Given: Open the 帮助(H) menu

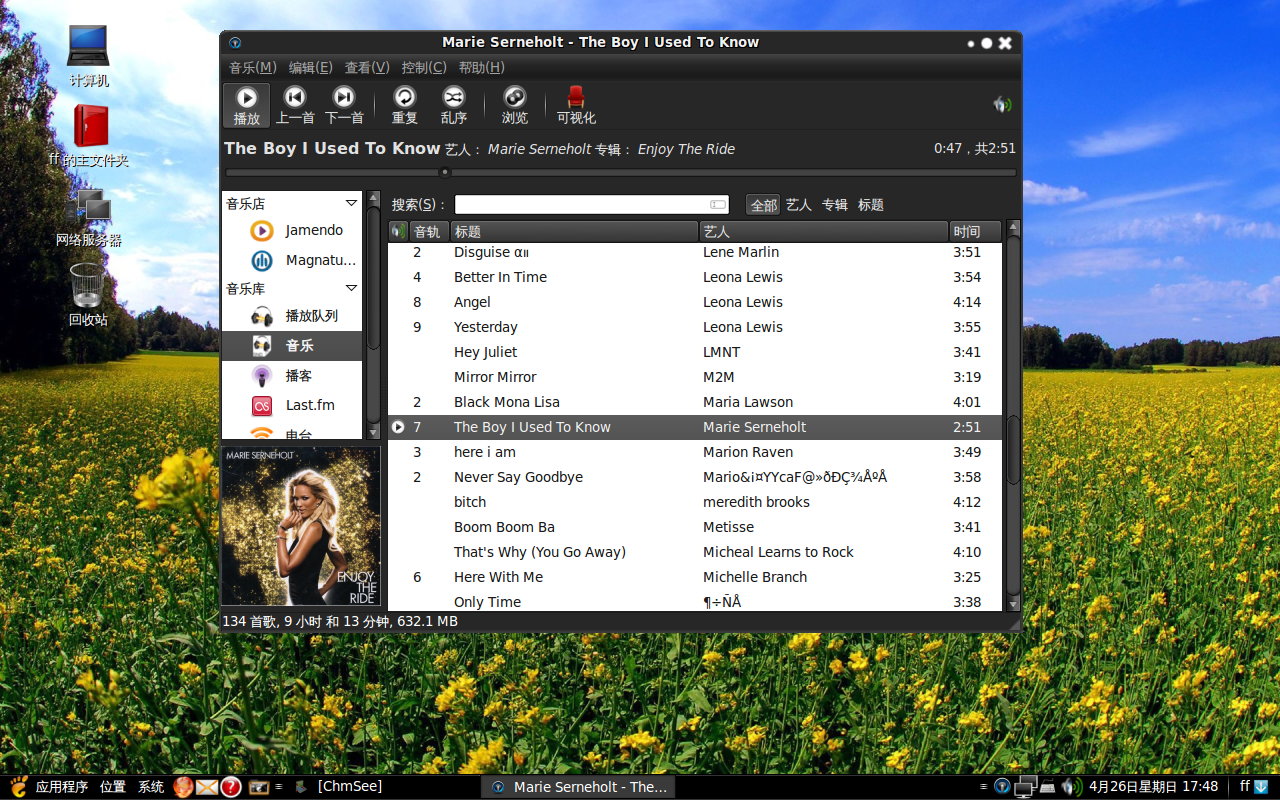Looking at the screenshot, I should 481,67.
